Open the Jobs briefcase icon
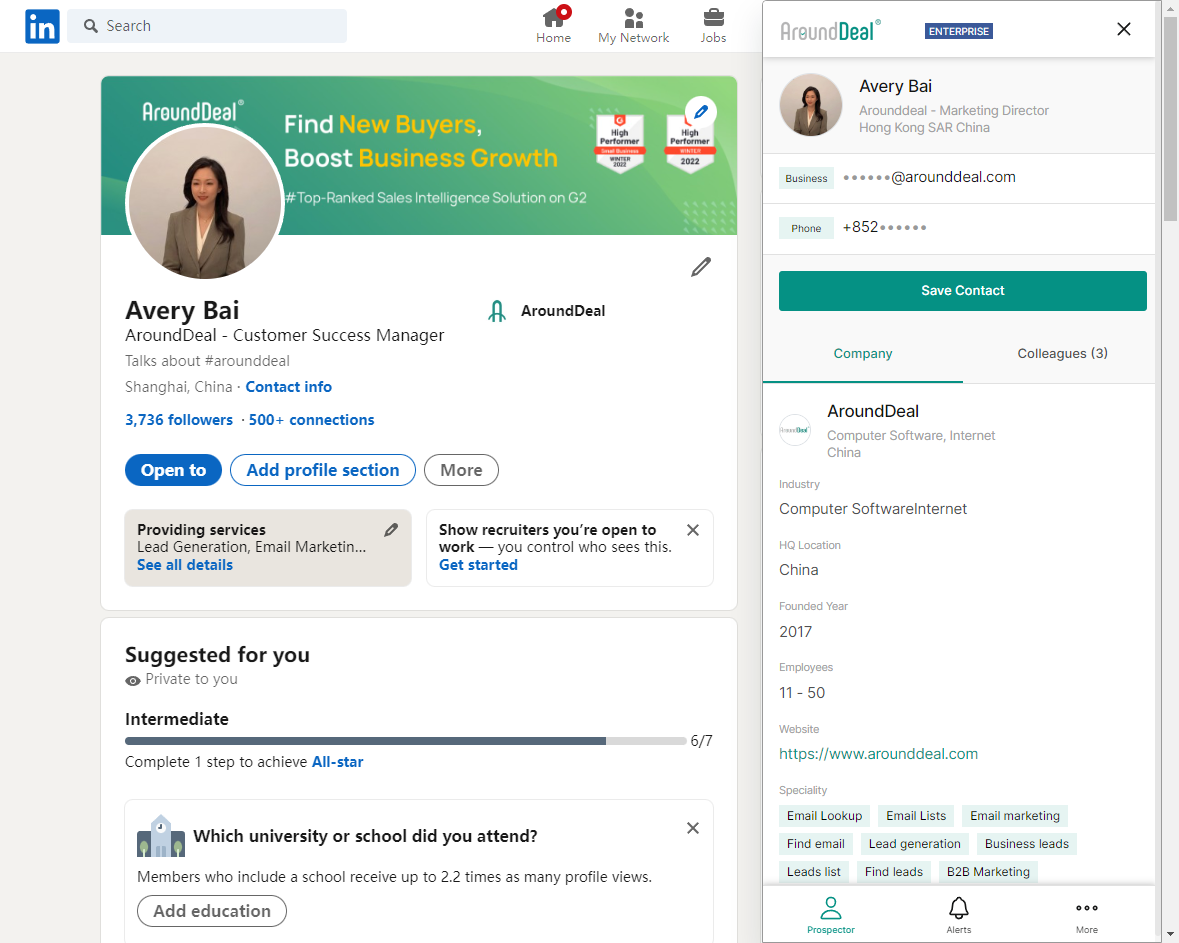The image size is (1179, 943). click(713, 18)
